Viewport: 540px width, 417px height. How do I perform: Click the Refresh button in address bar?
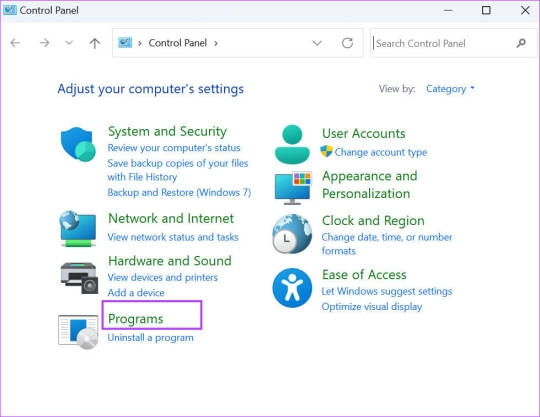point(347,43)
